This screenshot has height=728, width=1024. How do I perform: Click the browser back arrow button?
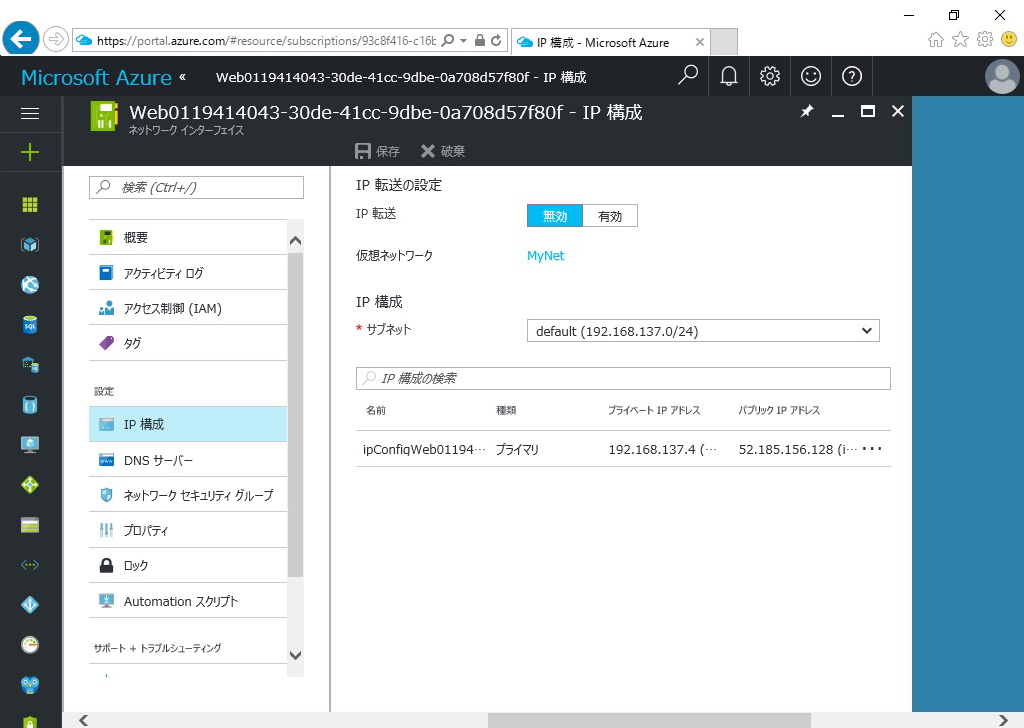tap(21, 39)
